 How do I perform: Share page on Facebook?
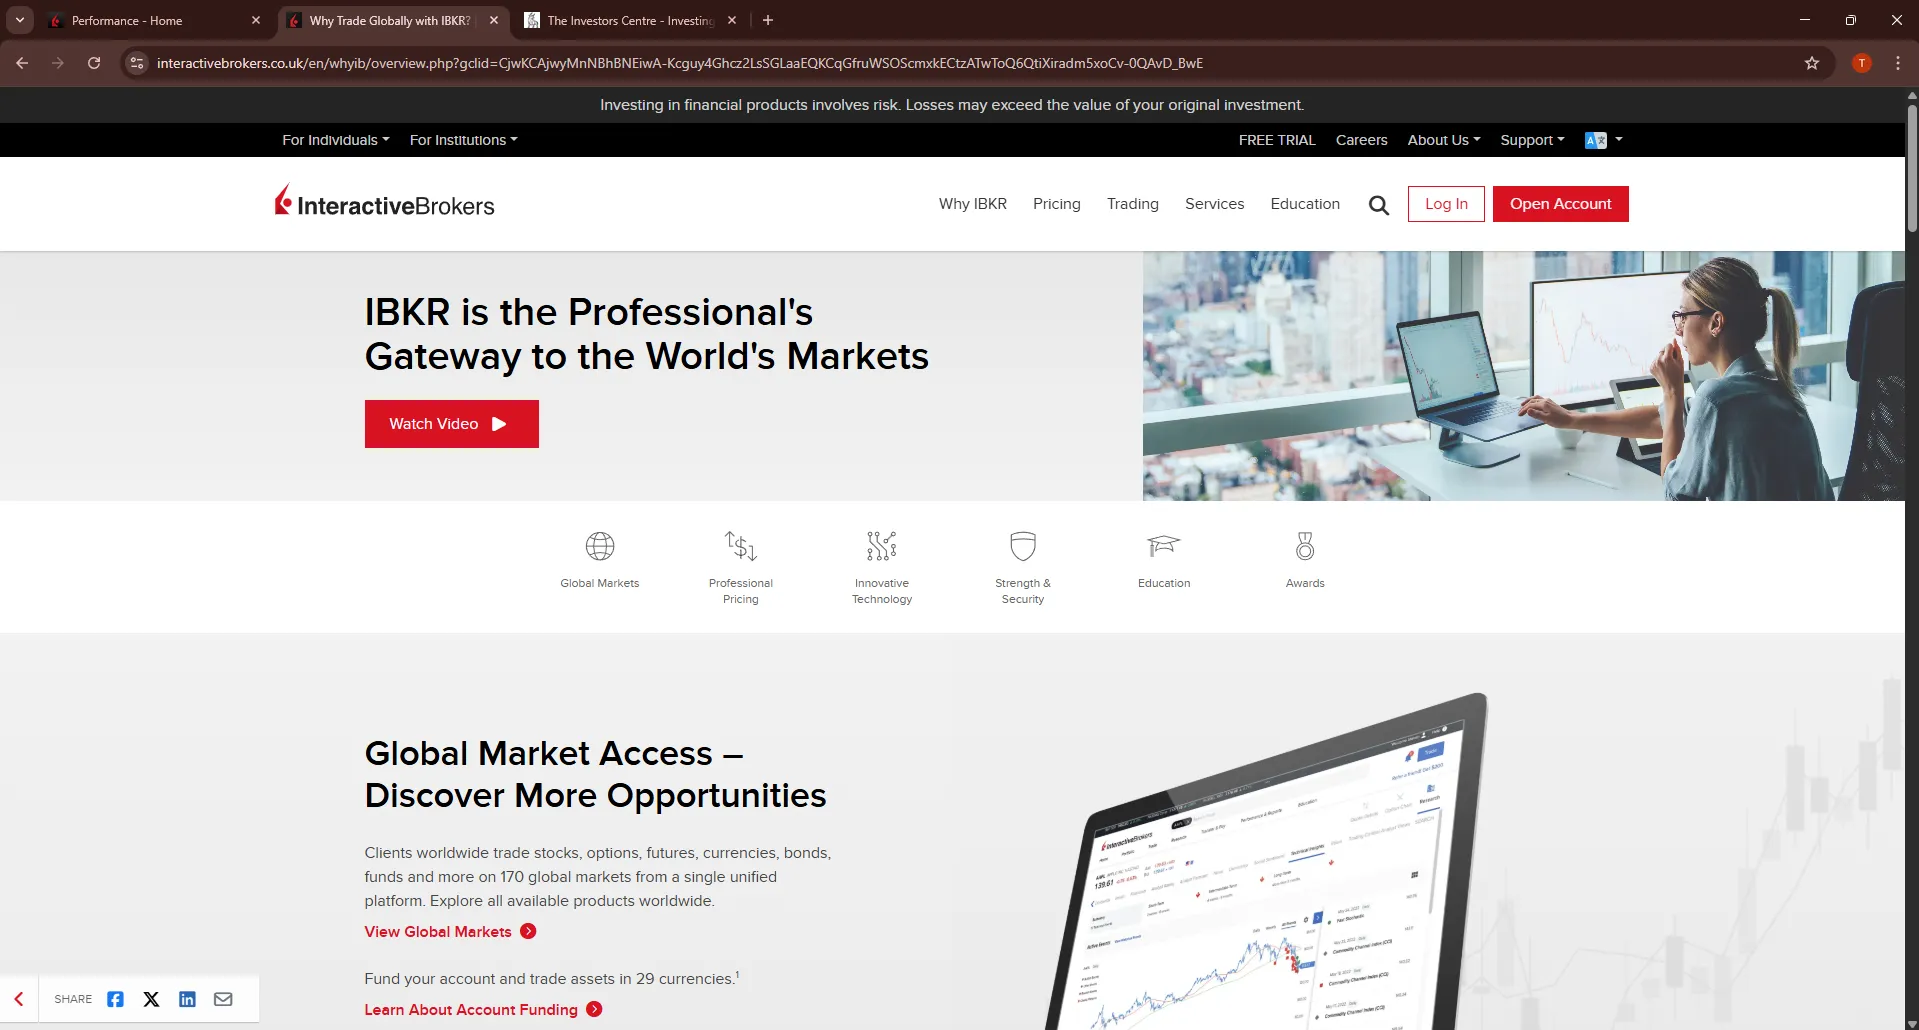(115, 999)
